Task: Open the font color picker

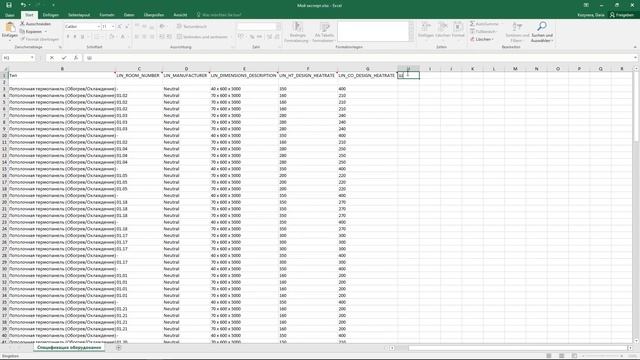Action: point(122,37)
